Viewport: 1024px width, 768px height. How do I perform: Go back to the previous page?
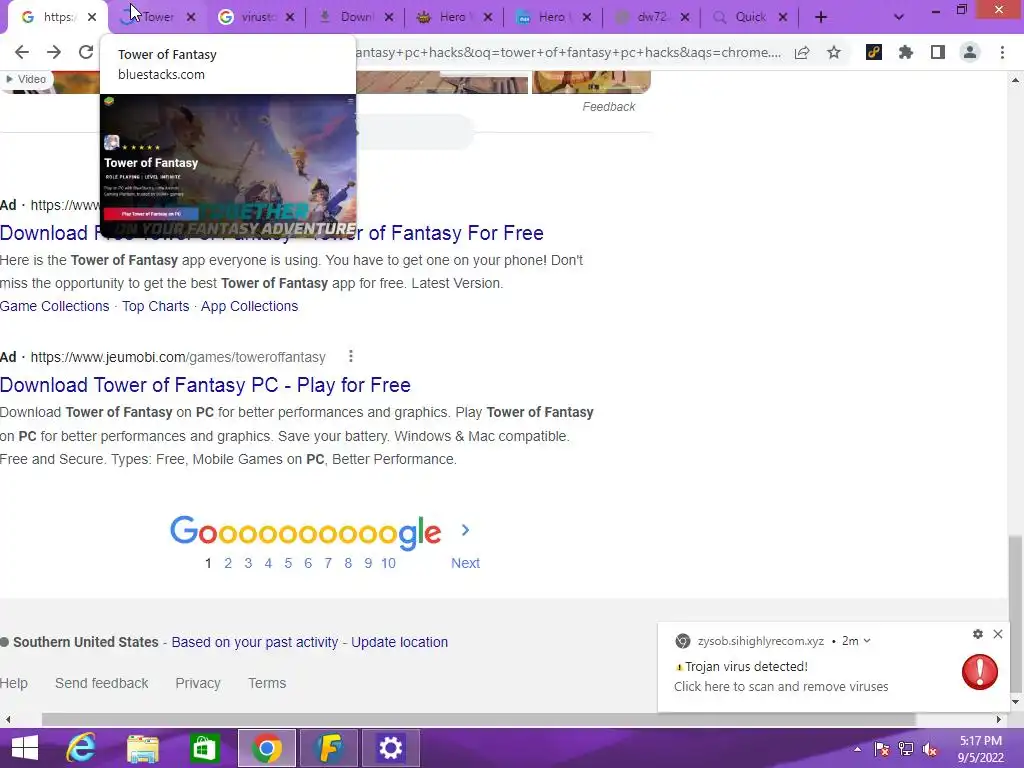(22, 52)
